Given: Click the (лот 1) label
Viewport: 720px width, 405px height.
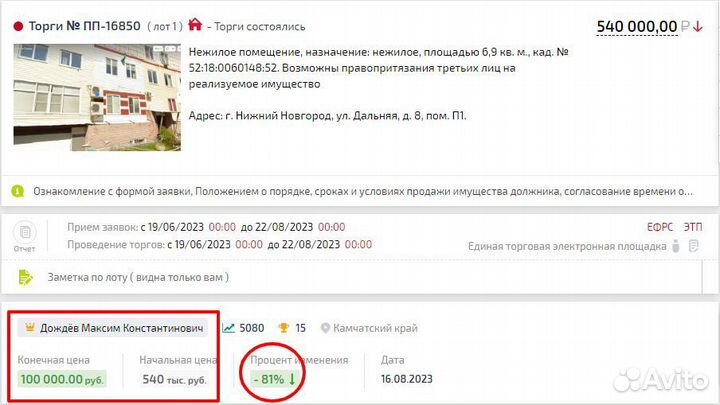Looking at the screenshot, I should pyautogui.click(x=165, y=27).
